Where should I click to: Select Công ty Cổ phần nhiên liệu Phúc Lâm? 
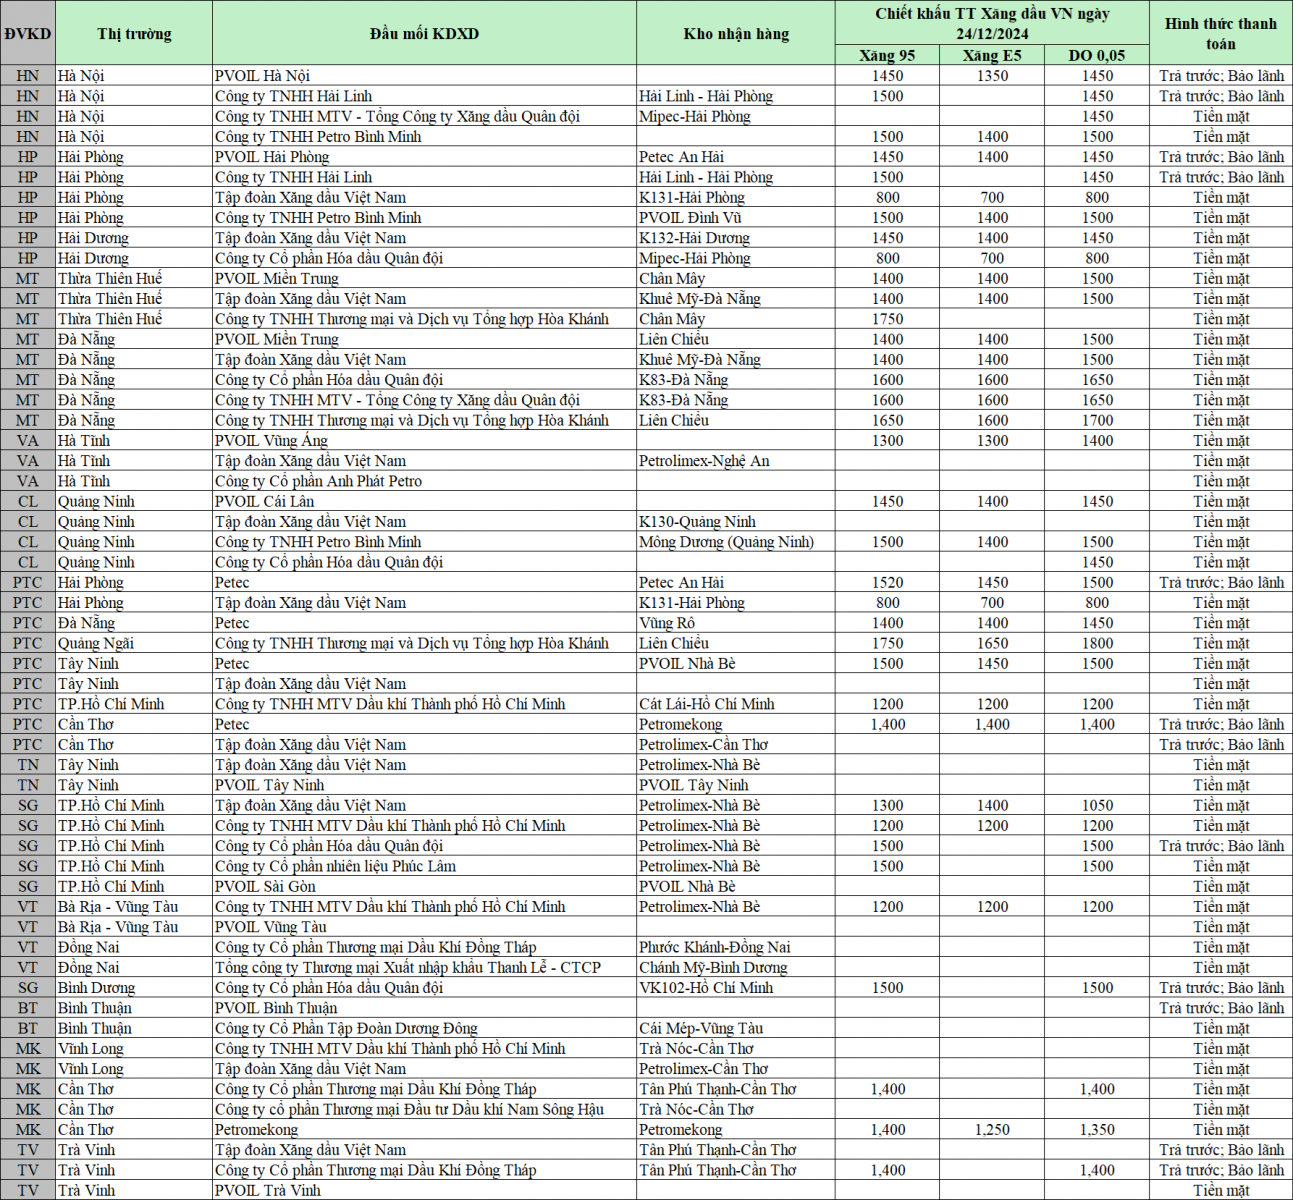[424, 867]
